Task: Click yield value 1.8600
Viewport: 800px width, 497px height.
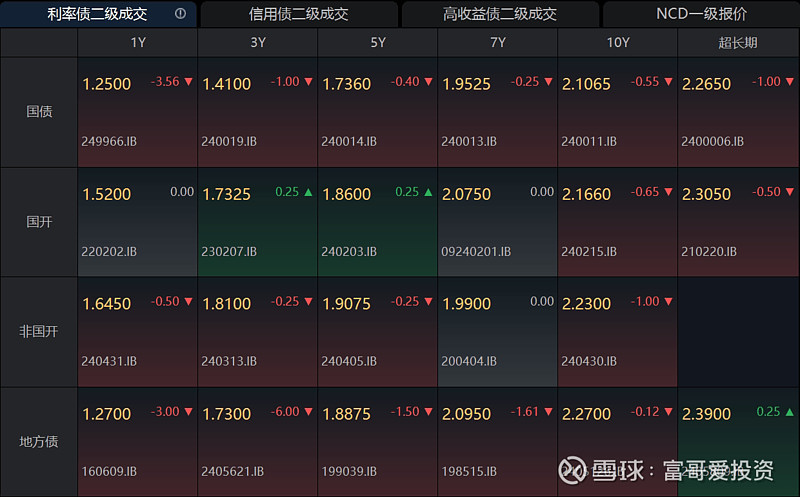Action: click(346, 194)
